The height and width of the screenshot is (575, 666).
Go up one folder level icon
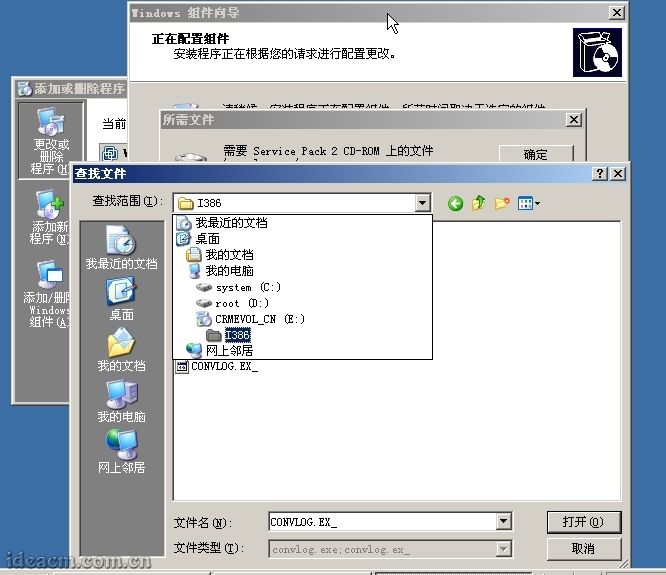479,203
